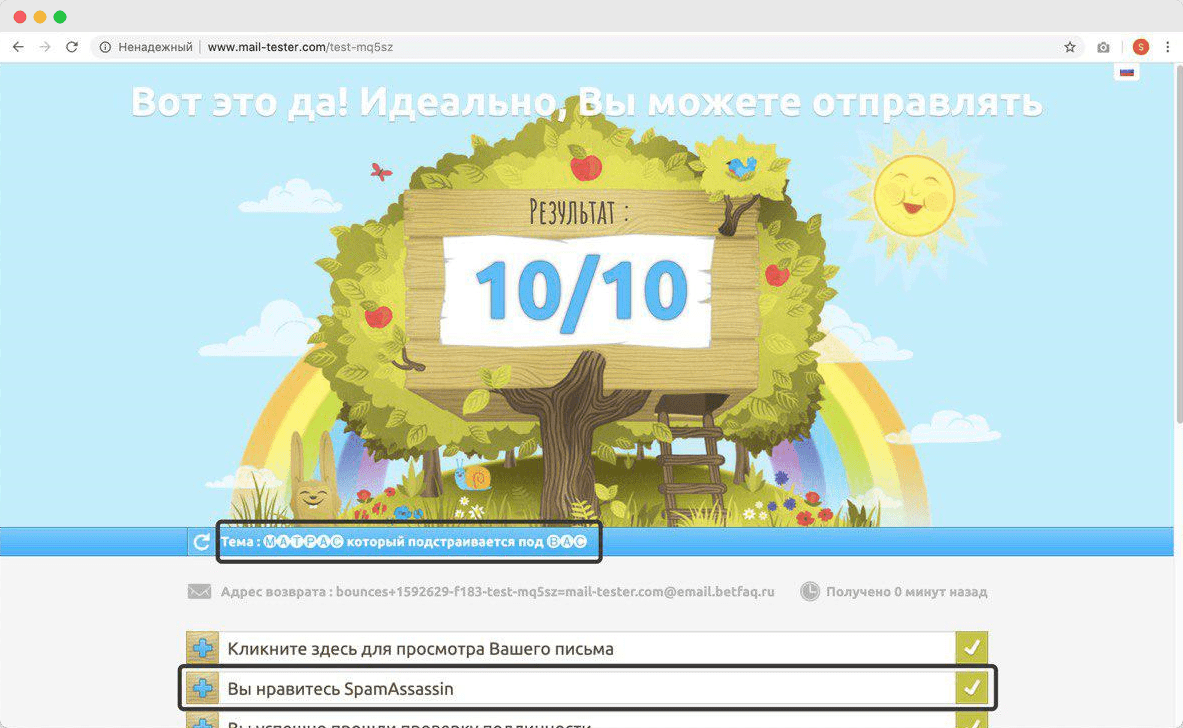Expand plus icon for Вы нравитесь SpamAssassin
Screen dimensions: 1183x728
[x=202, y=688]
